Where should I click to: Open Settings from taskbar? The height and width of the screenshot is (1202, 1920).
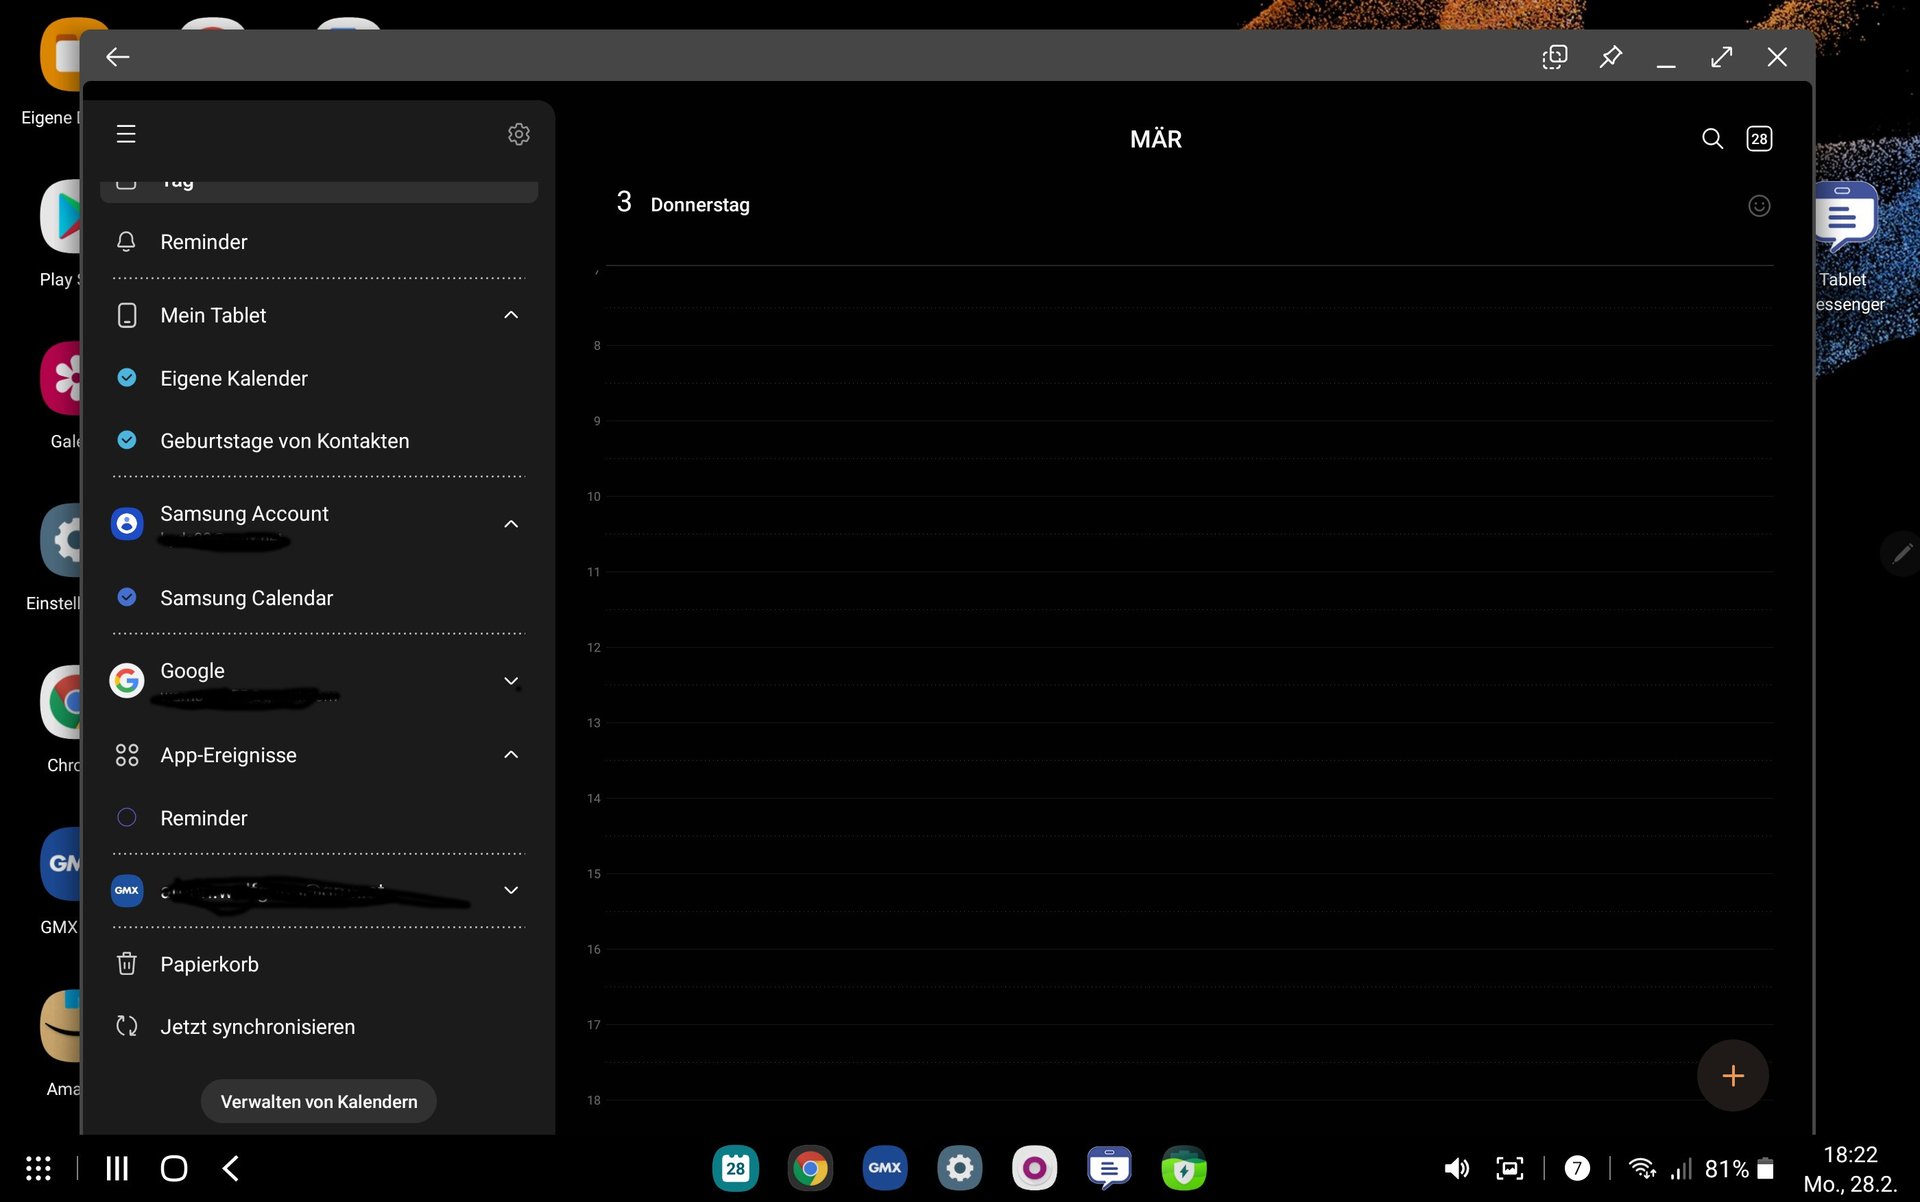960,1168
